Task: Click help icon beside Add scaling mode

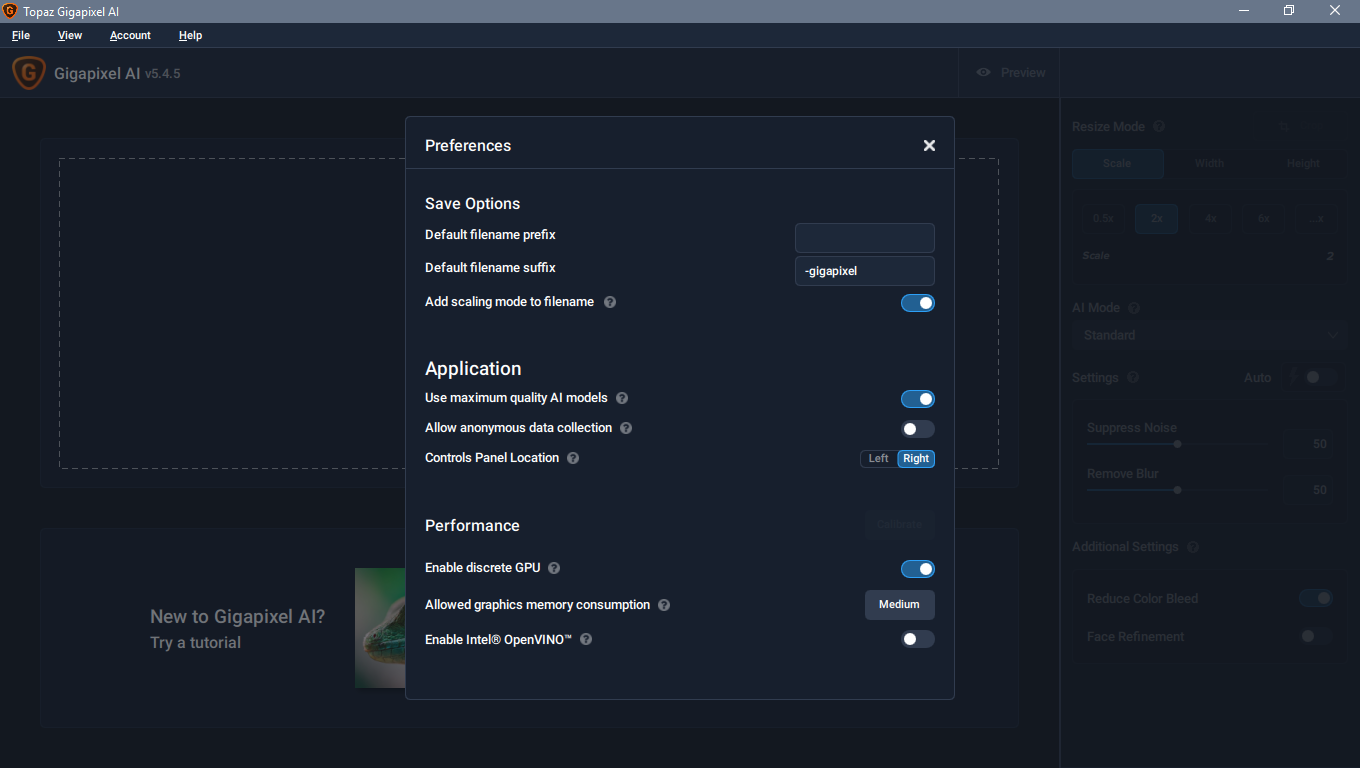Action: coord(610,302)
